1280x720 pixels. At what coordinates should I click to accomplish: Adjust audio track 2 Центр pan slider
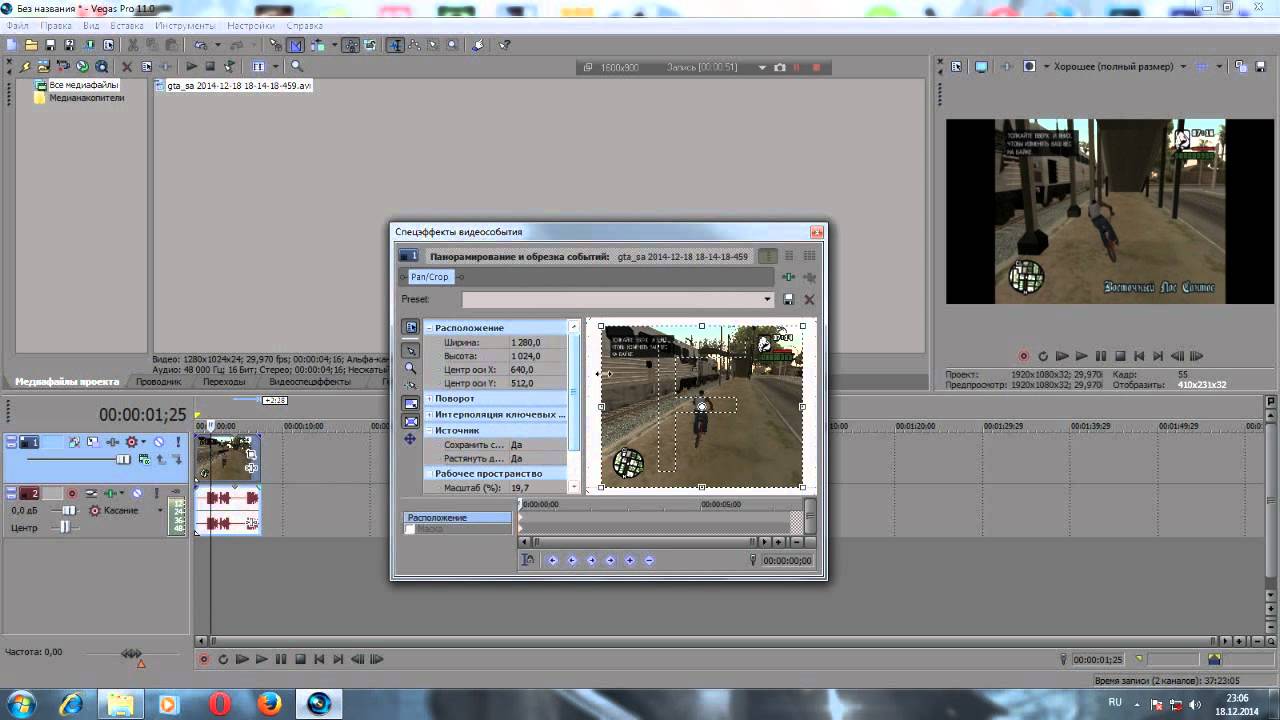(x=65, y=527)
